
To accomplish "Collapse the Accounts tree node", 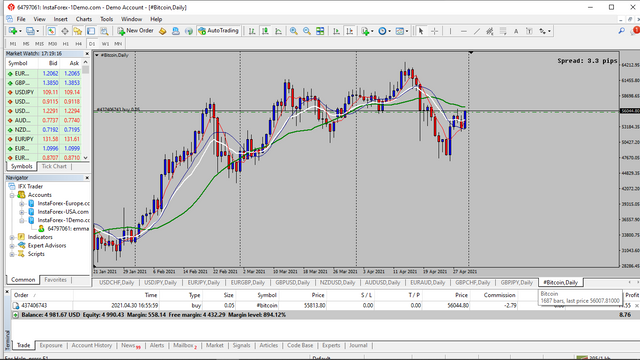I will (x=12, y=195).
